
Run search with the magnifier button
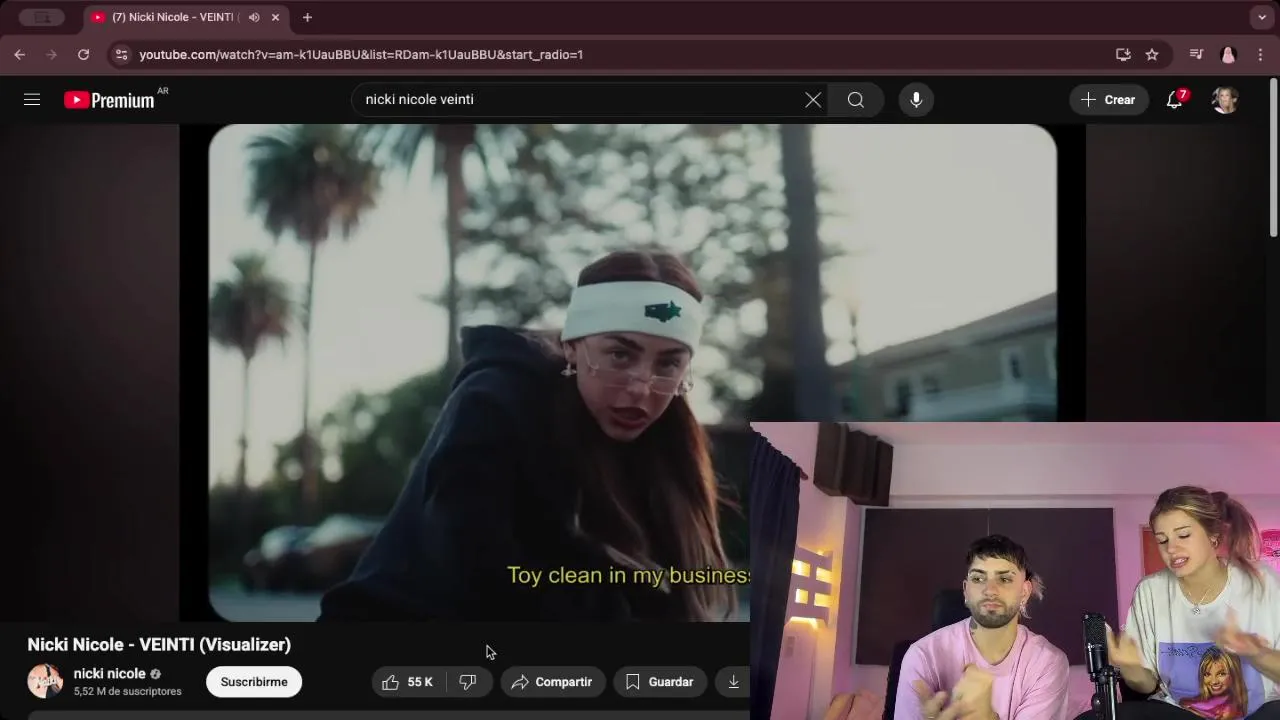856,100
